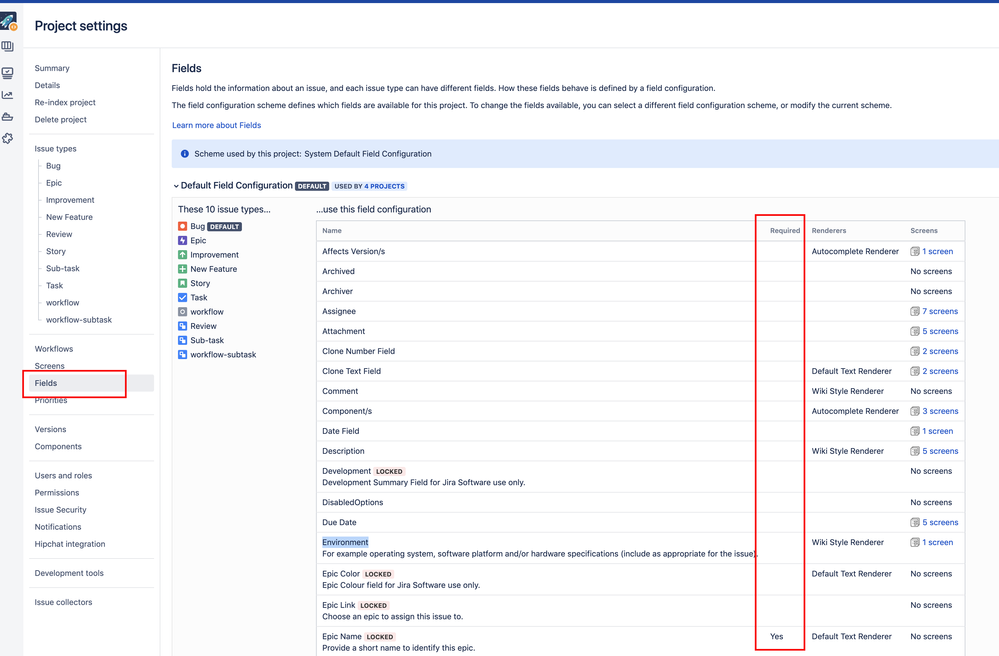Open Hipchat integration settings

pyautogui.click(x=70, y=544)
